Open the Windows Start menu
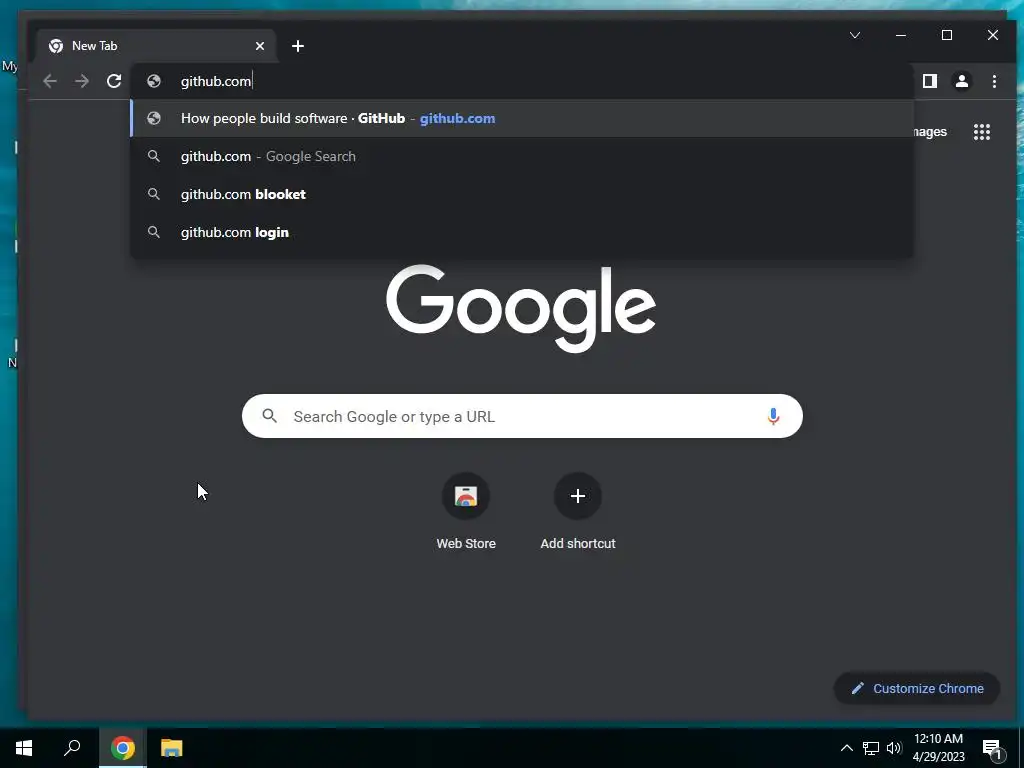 point(24,748)
